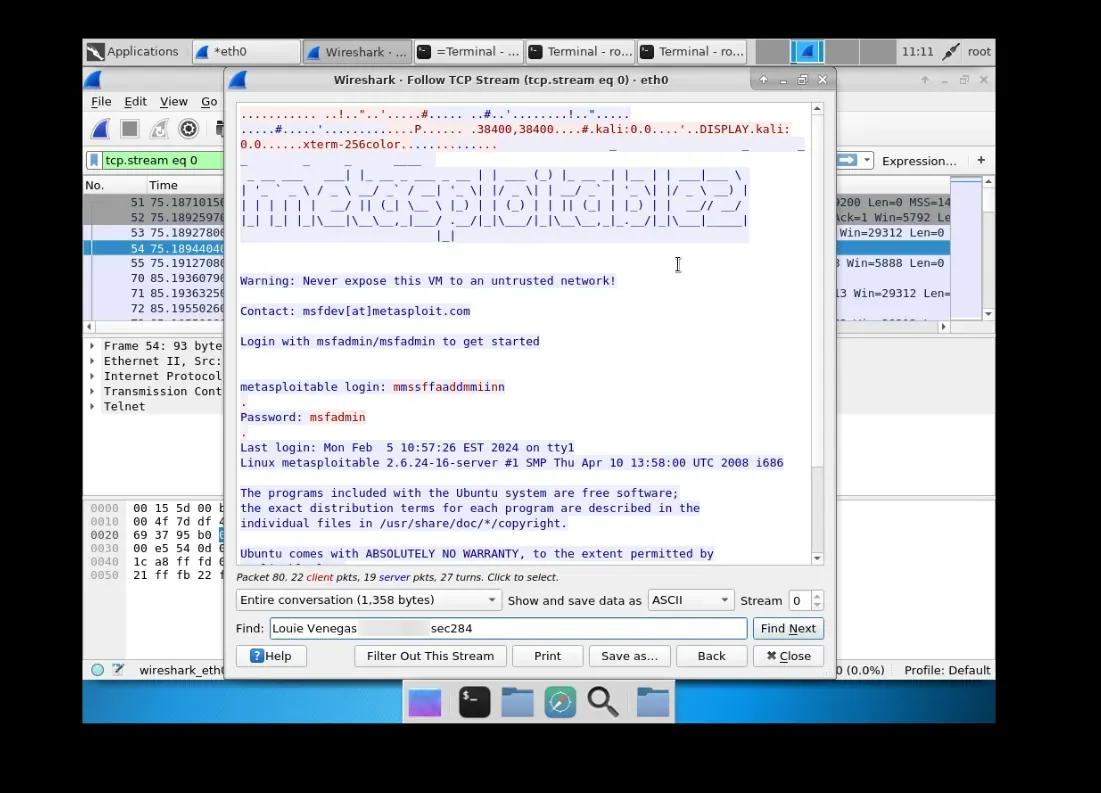Viewport: 1101px width, 793px height.
Task: Click the Find text input field
Action: (x=508, y=629)
